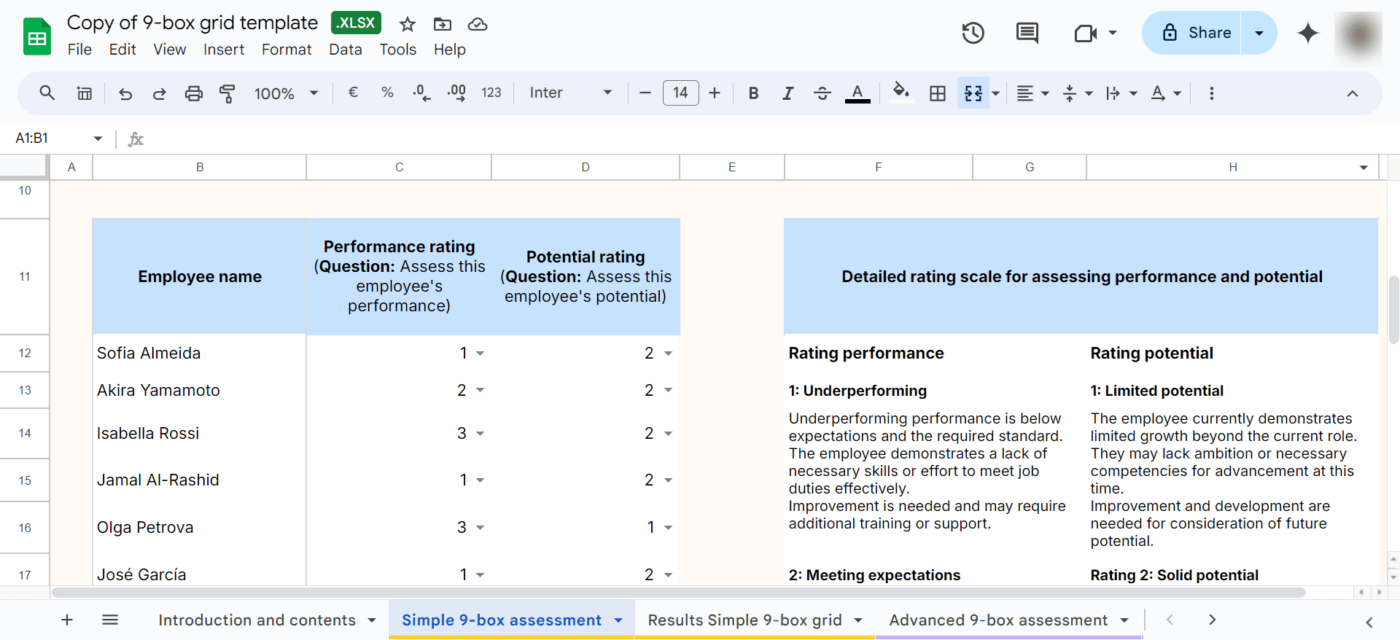1400x640 pixels.
Task: Increase font size with plus button
Action: 714,93
